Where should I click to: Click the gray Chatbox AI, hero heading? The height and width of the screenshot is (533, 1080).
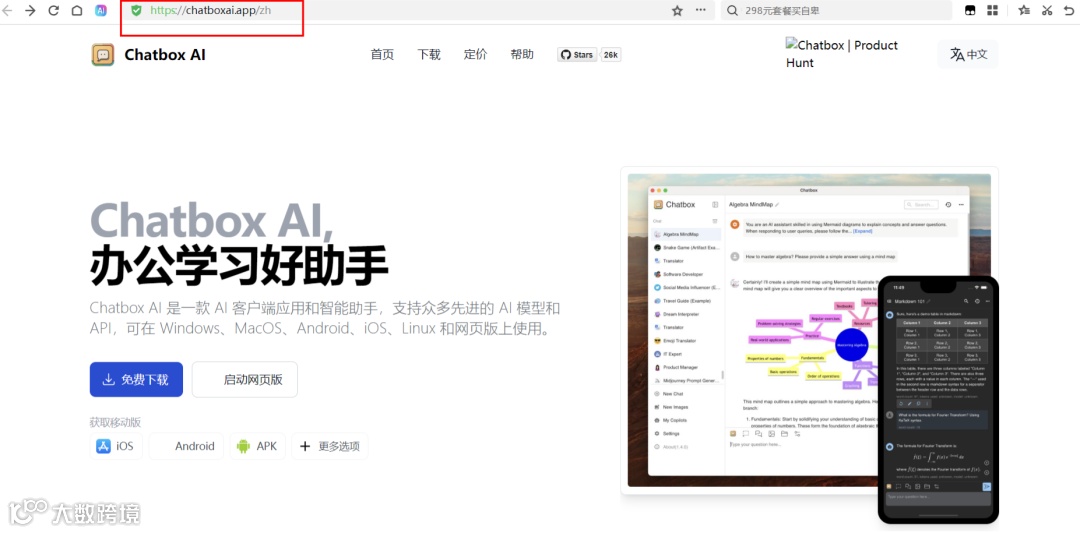[211, 220]
